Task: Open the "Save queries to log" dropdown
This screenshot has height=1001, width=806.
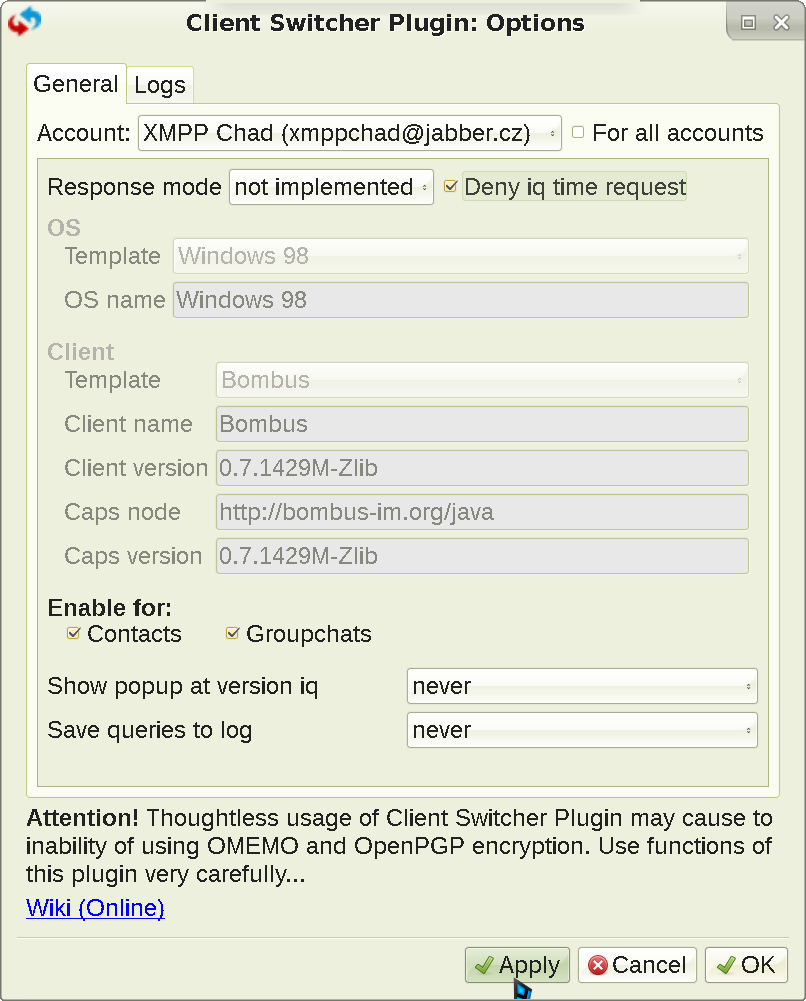Action: (582, 730)
